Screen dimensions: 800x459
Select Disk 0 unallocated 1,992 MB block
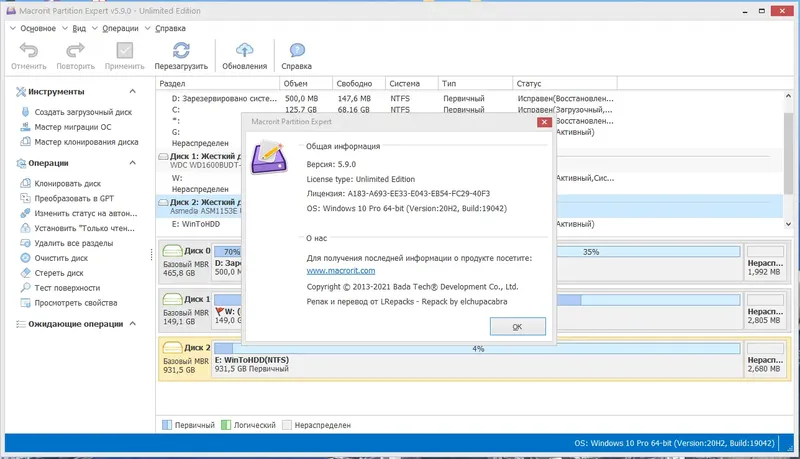tap(765, 262)
